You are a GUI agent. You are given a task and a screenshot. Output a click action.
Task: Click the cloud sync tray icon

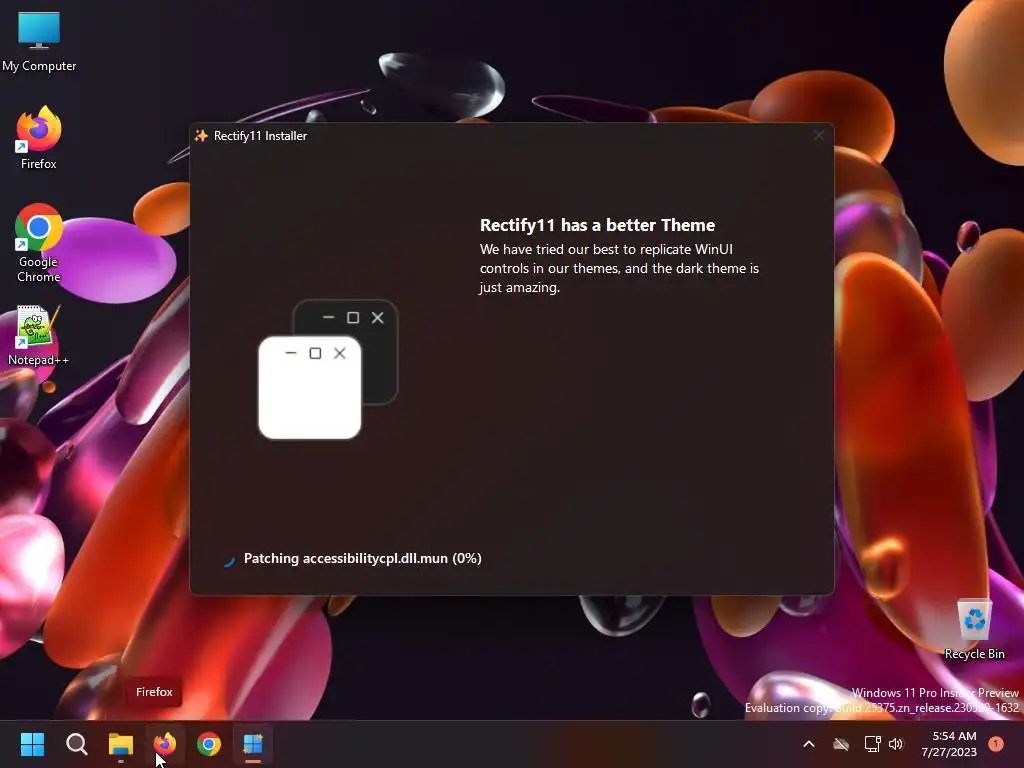(841, 744)
